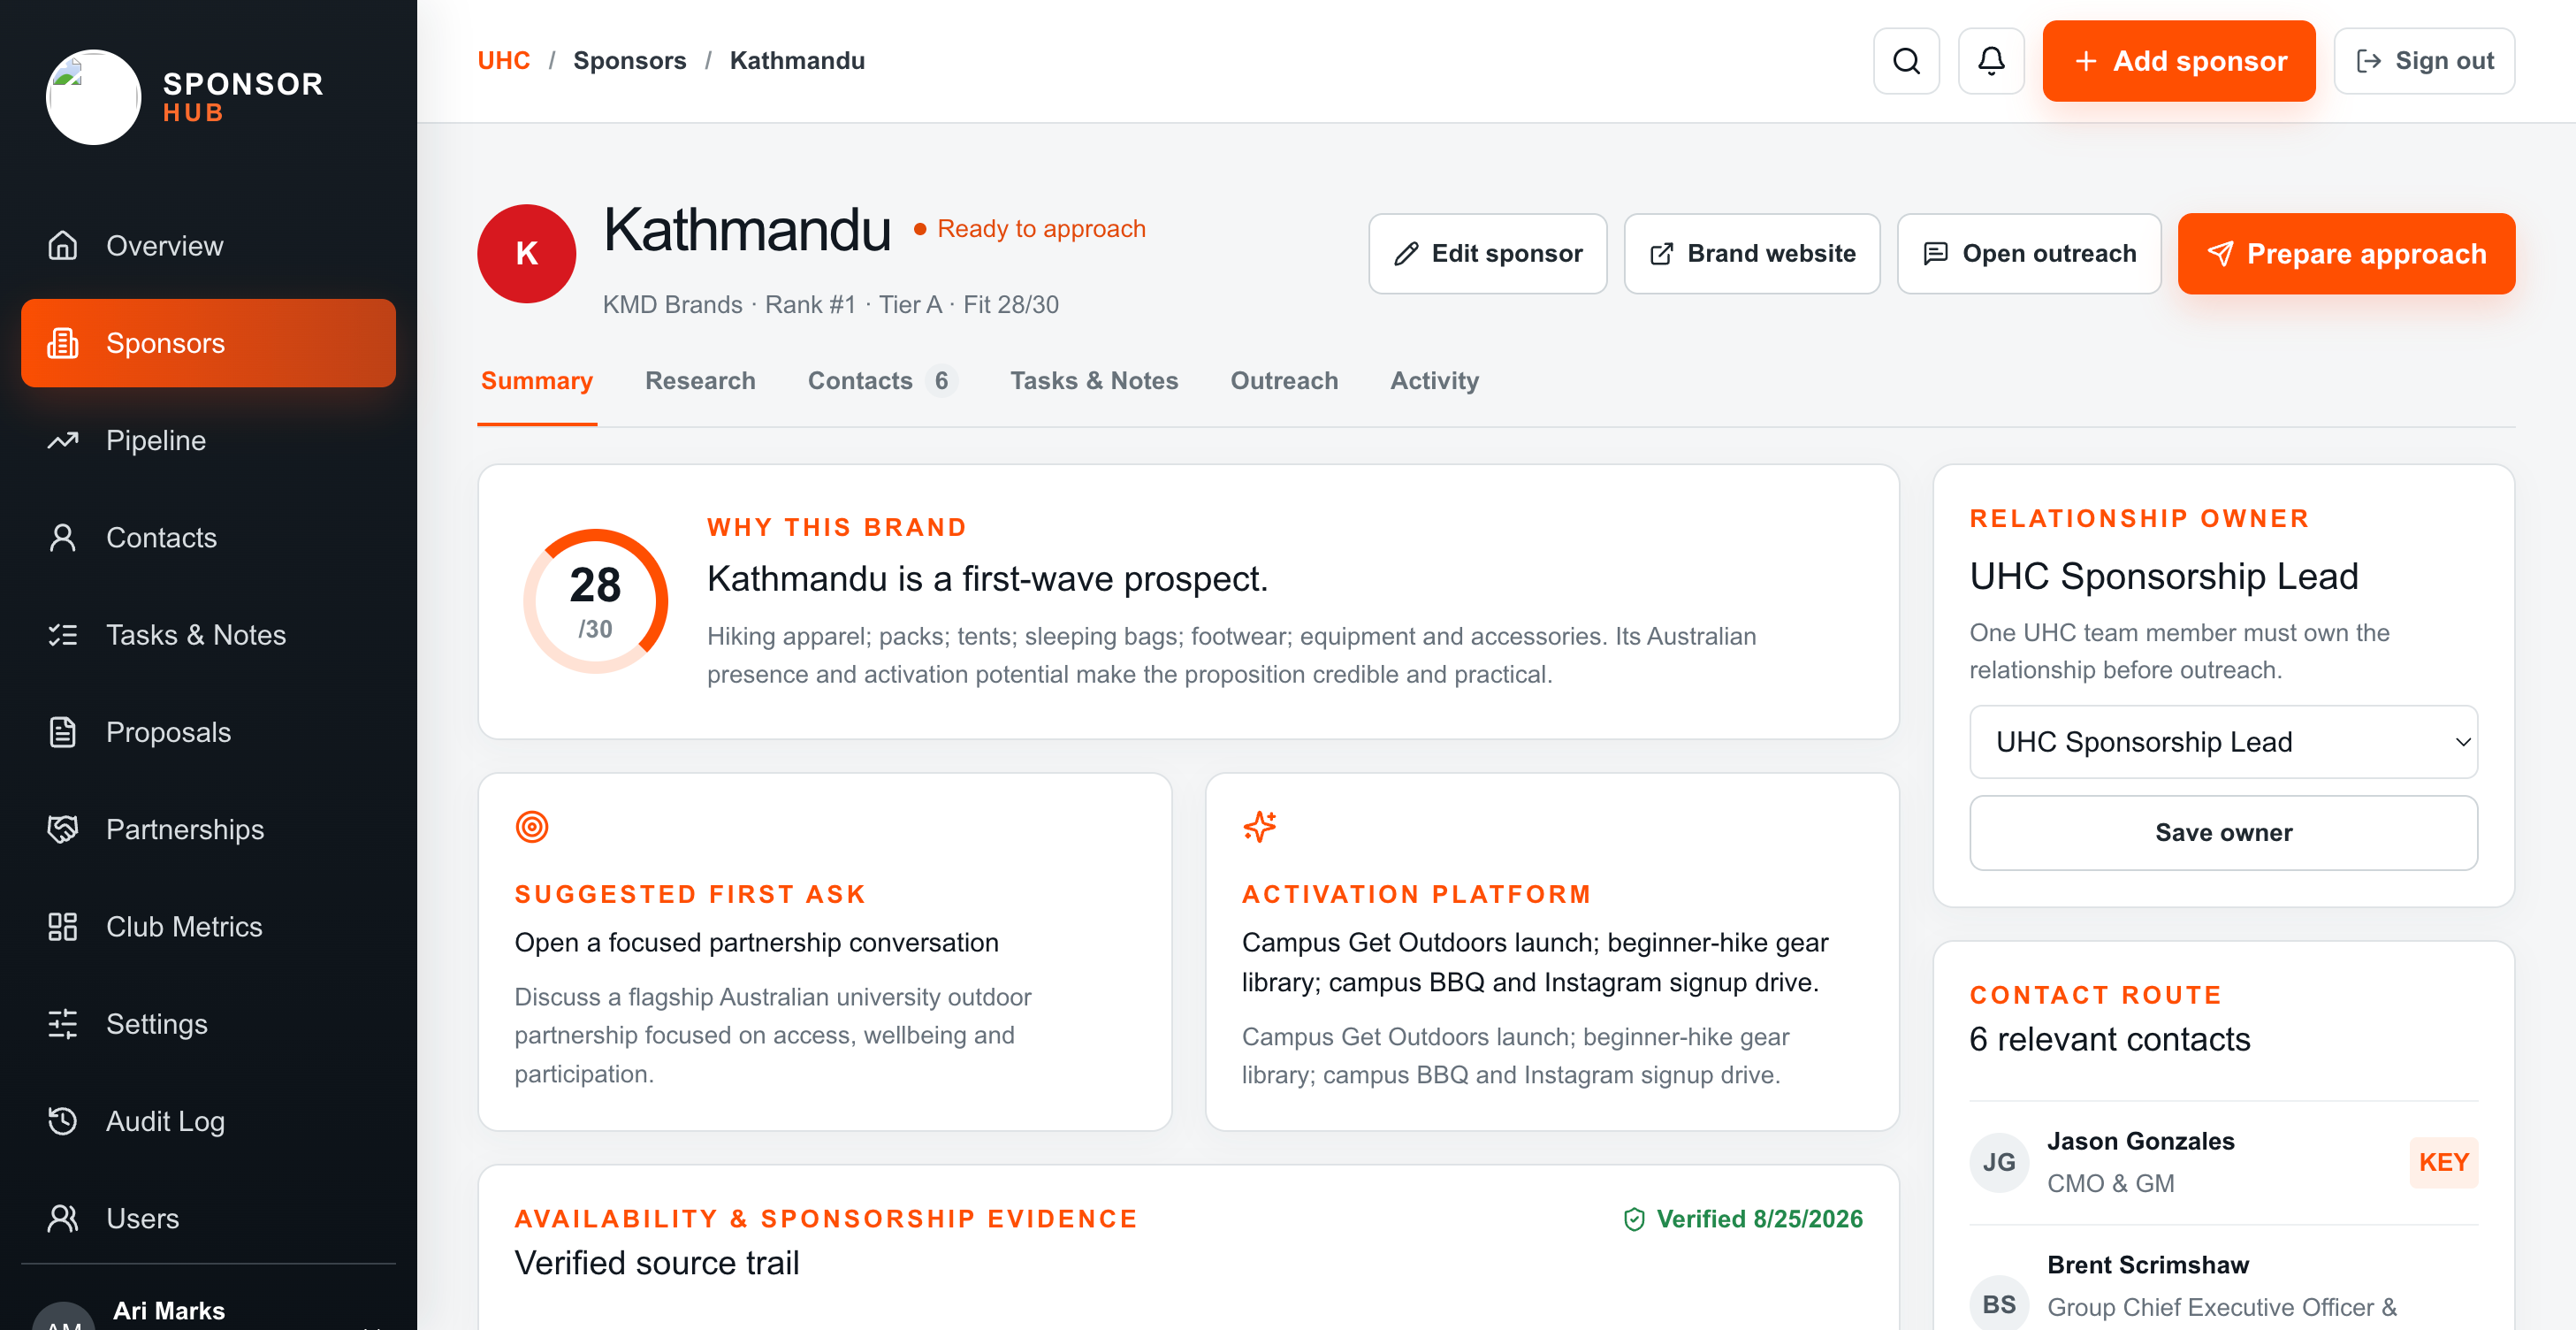Open the search icon in top bar
This screenshot has width=2576, height=1330.
[x=1906, y=61]
